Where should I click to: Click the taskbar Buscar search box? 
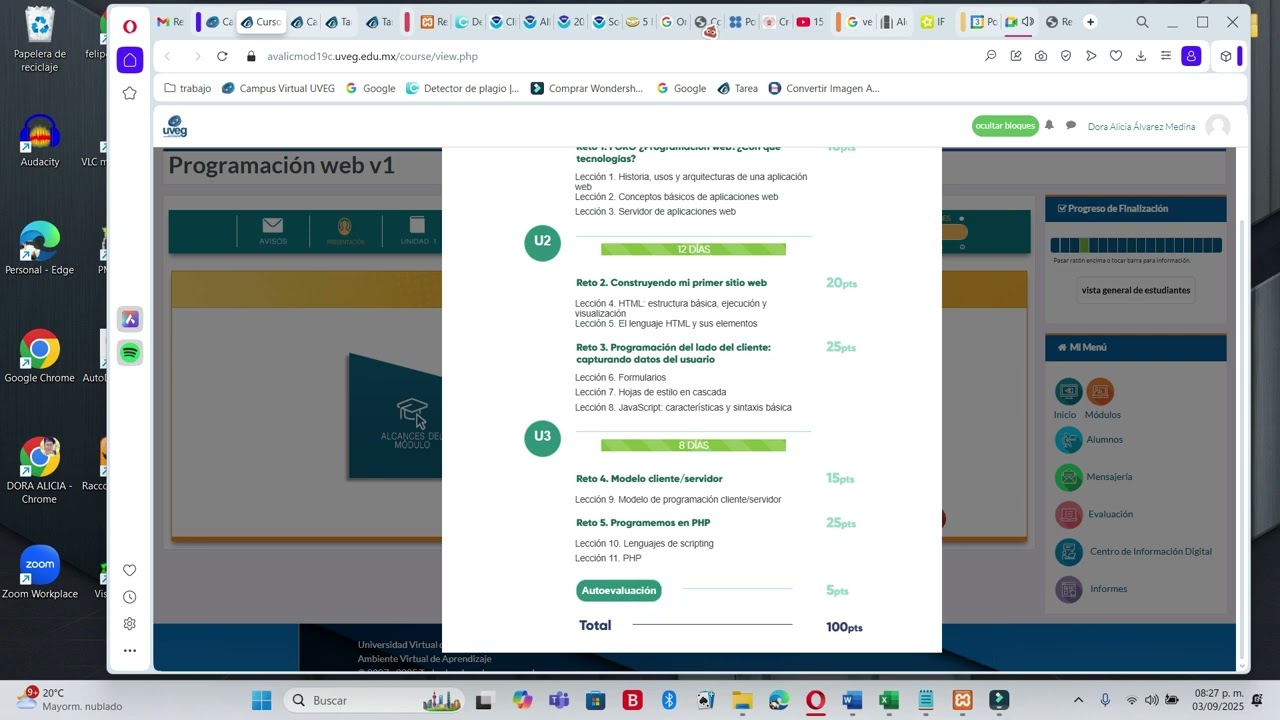(x=376, y=700)
